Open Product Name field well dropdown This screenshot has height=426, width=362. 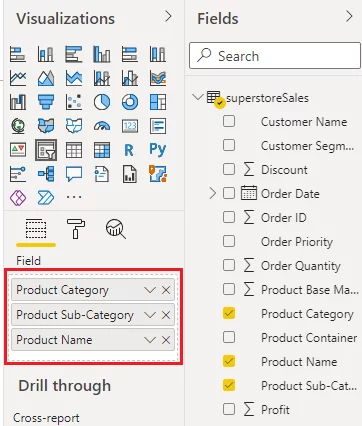pos(150,340)
